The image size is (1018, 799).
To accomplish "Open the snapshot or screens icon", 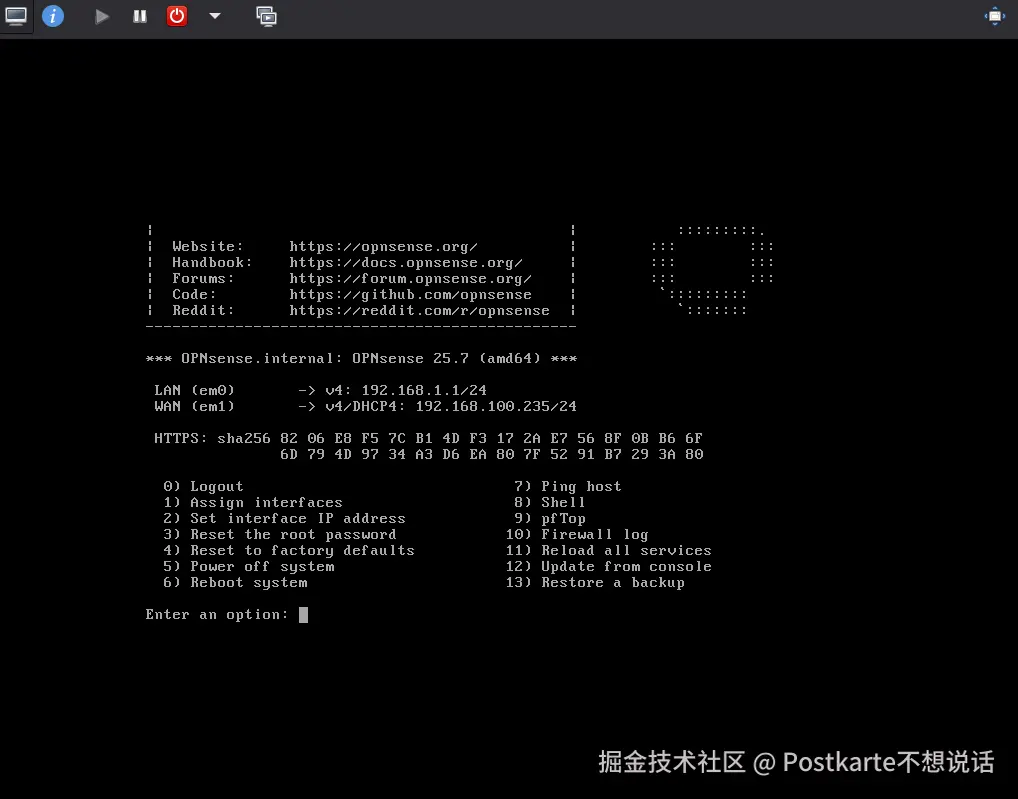I will click(266, 16).
